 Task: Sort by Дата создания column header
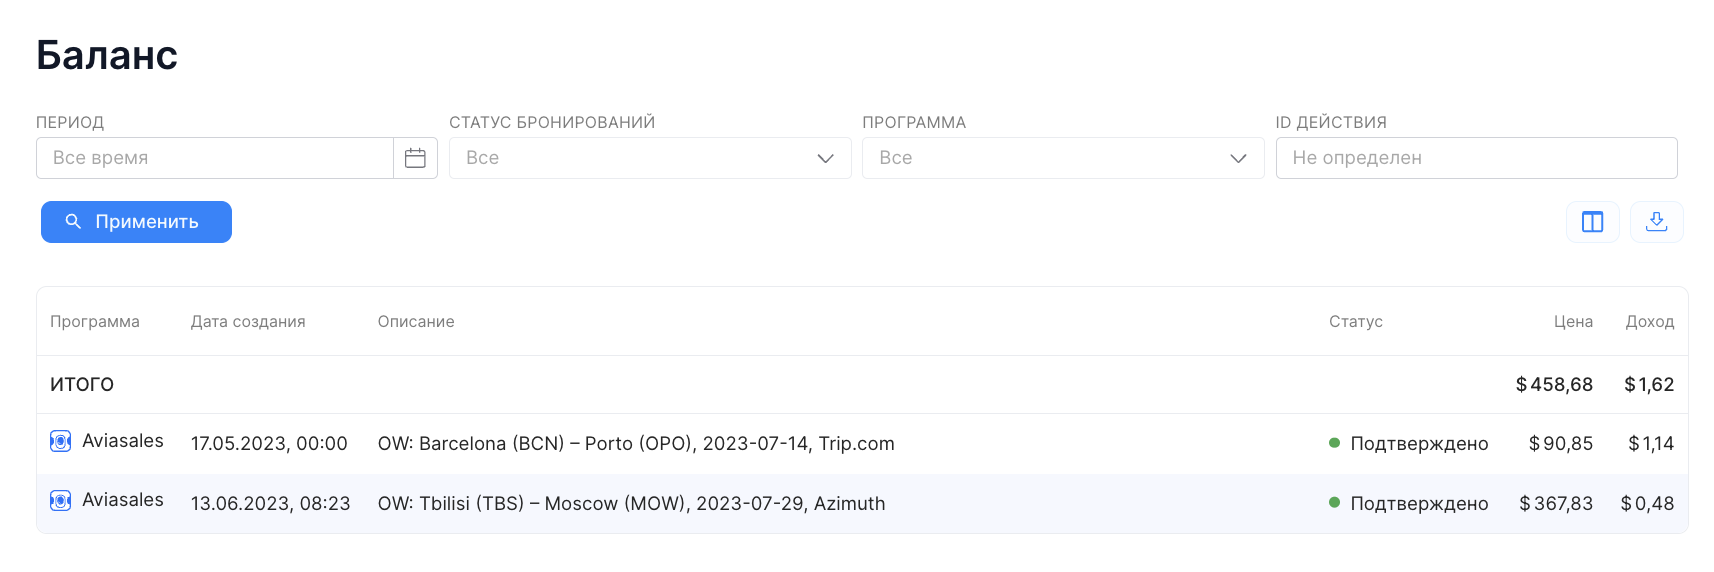pos(248,321)
